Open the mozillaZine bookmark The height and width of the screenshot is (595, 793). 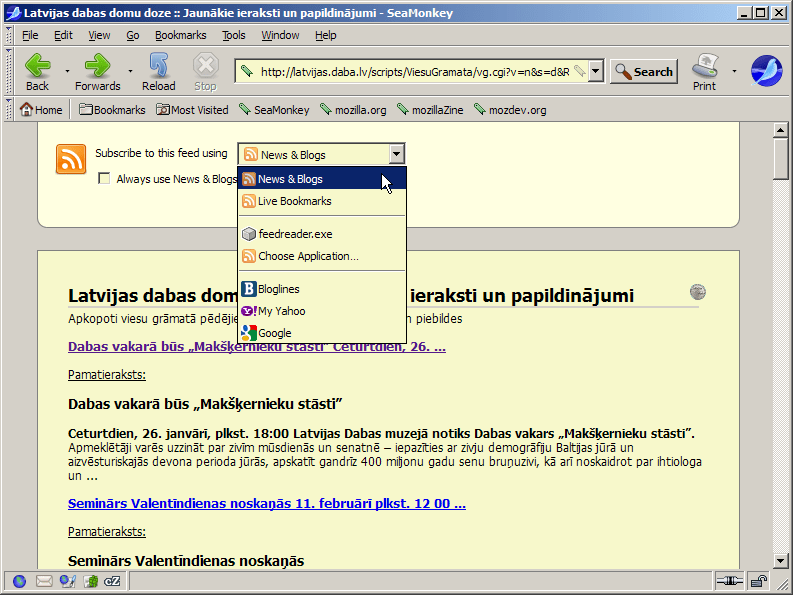coord(430,110)
